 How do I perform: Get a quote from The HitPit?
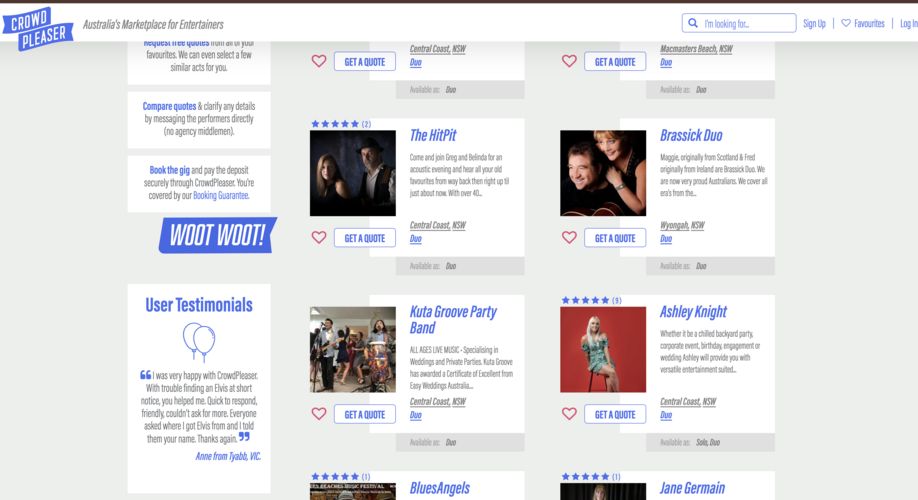[365, 238]
